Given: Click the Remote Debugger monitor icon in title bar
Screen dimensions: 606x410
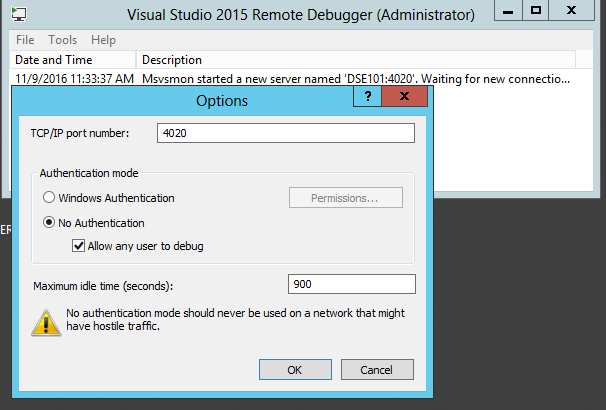Looking at the screenshot, I should tap(19, 15).
